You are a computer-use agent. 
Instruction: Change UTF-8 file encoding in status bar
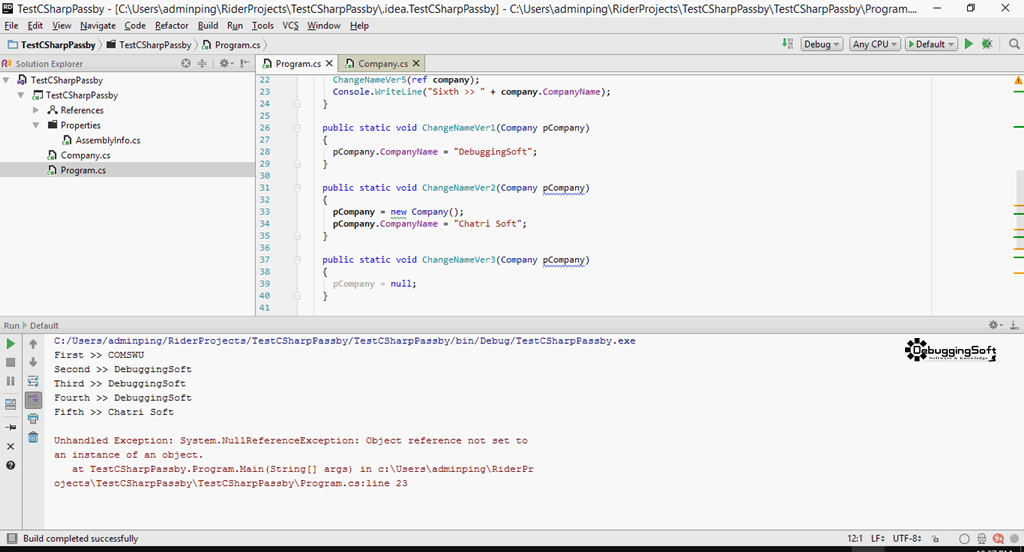pyautogui.click(x=907, y=538)
